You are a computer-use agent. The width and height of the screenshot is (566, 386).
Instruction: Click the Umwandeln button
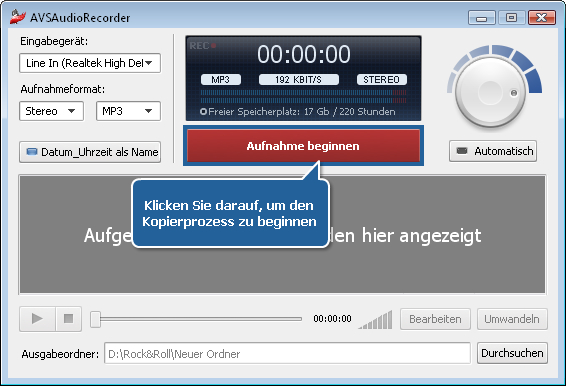point(512,319)
